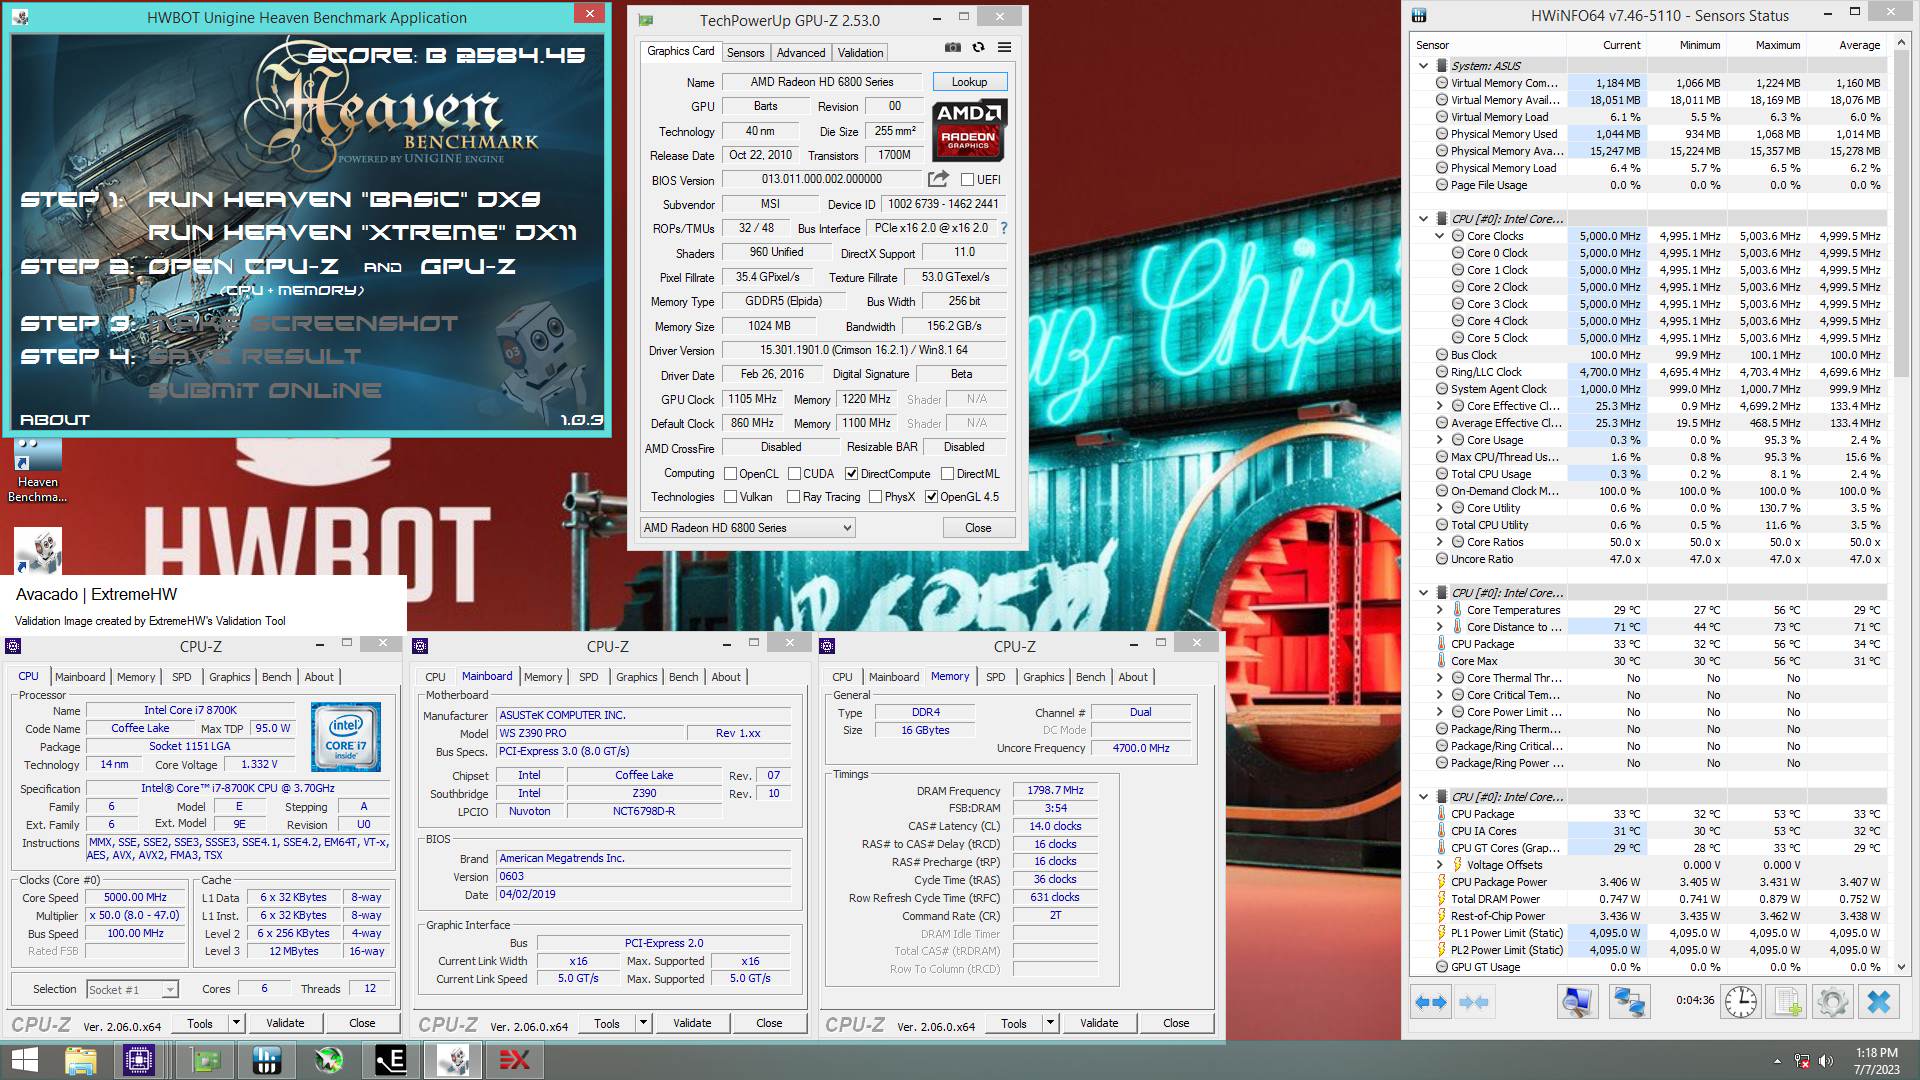Viewport: 1920px width, 1080px height.
Task: Click ABOUT in the Heaven Benchmark application
Action: [55, 420]
